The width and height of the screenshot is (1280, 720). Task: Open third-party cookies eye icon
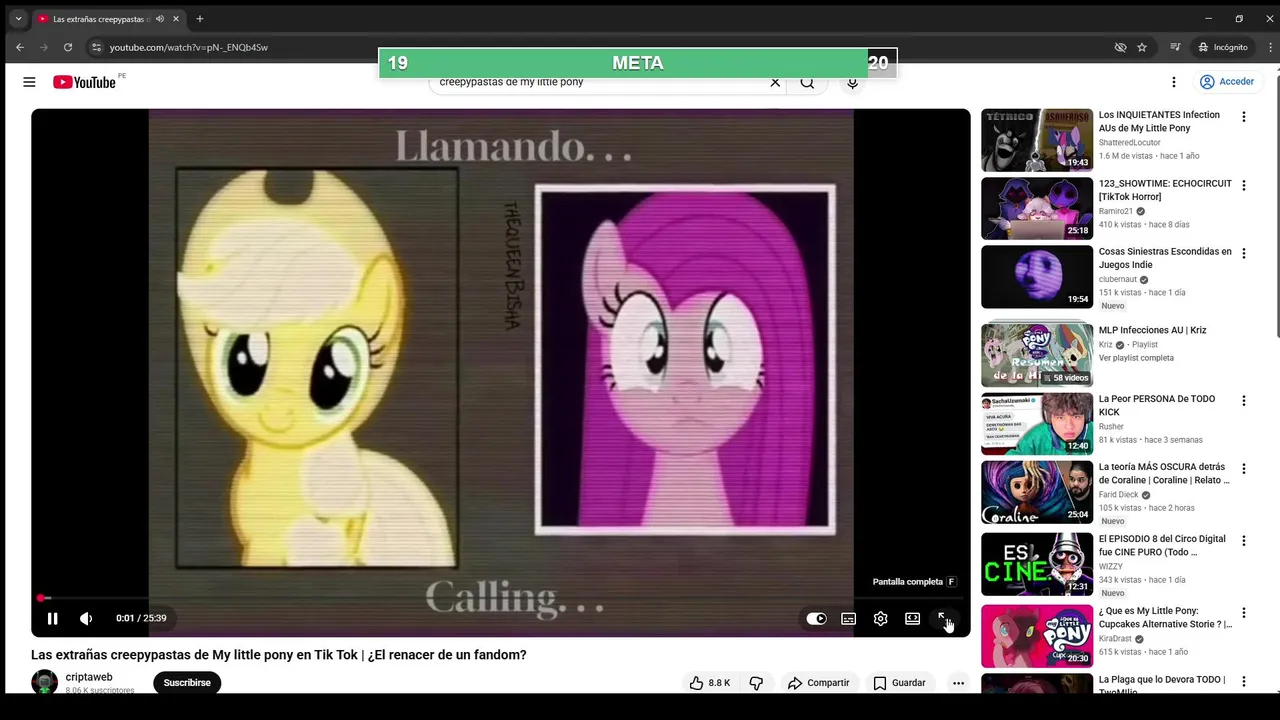click(1120, 47)
